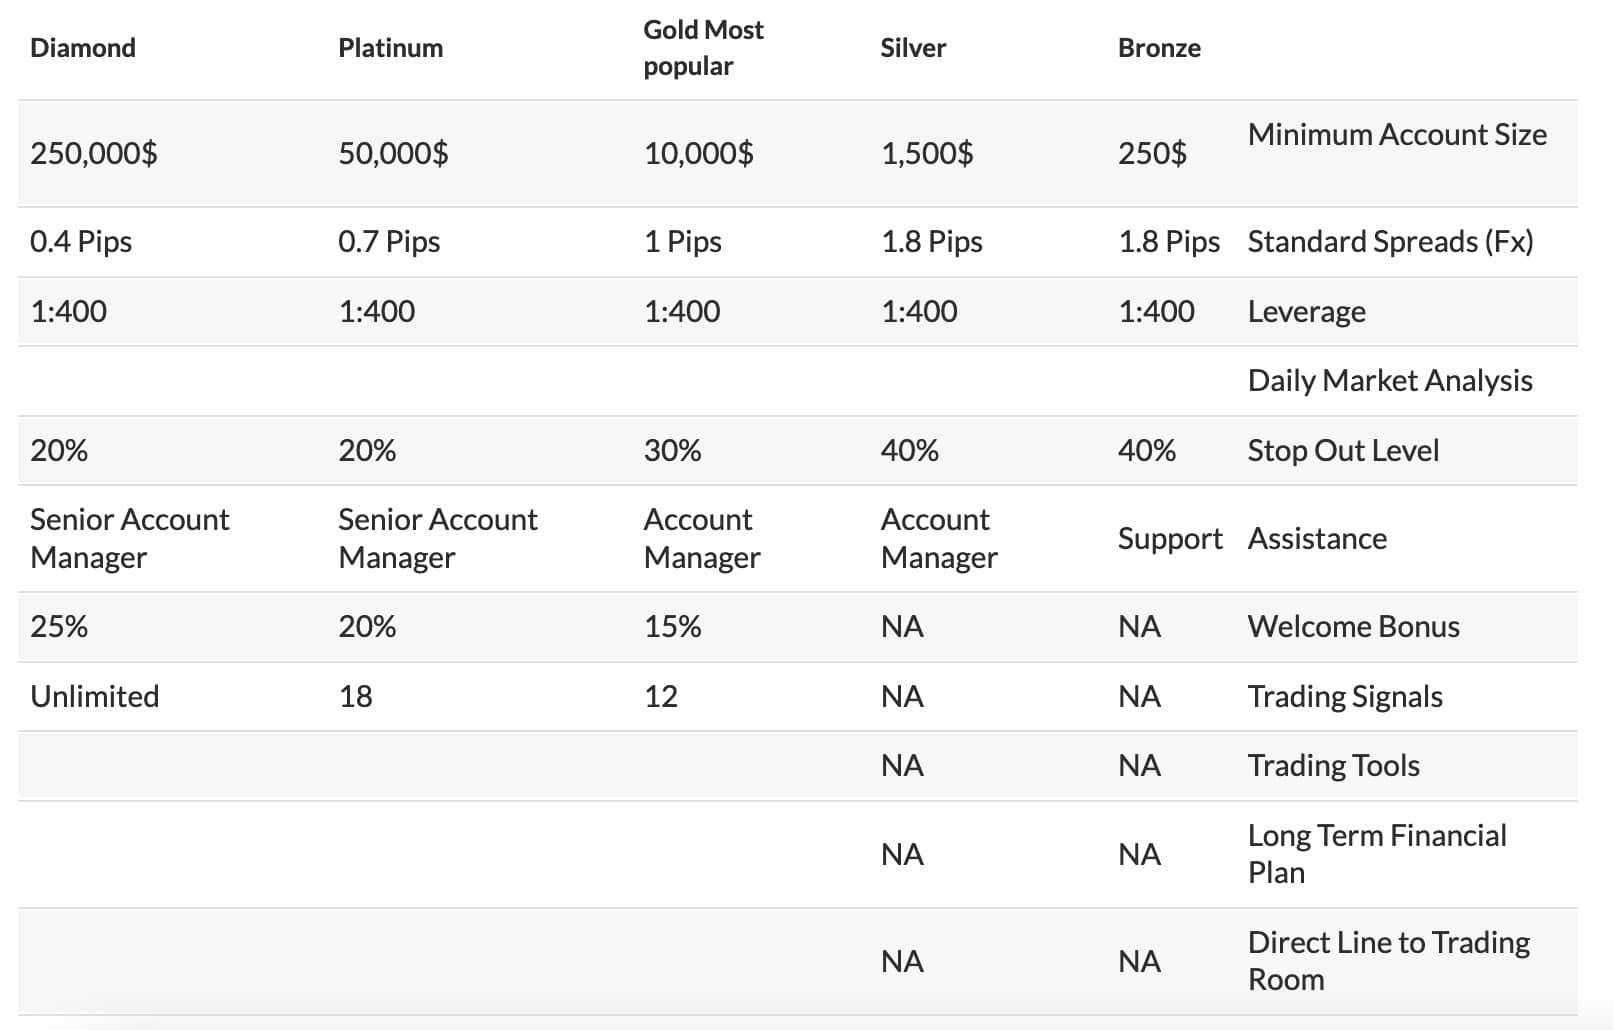
Task: Click the Silver column header
Action: coord(912,48)
